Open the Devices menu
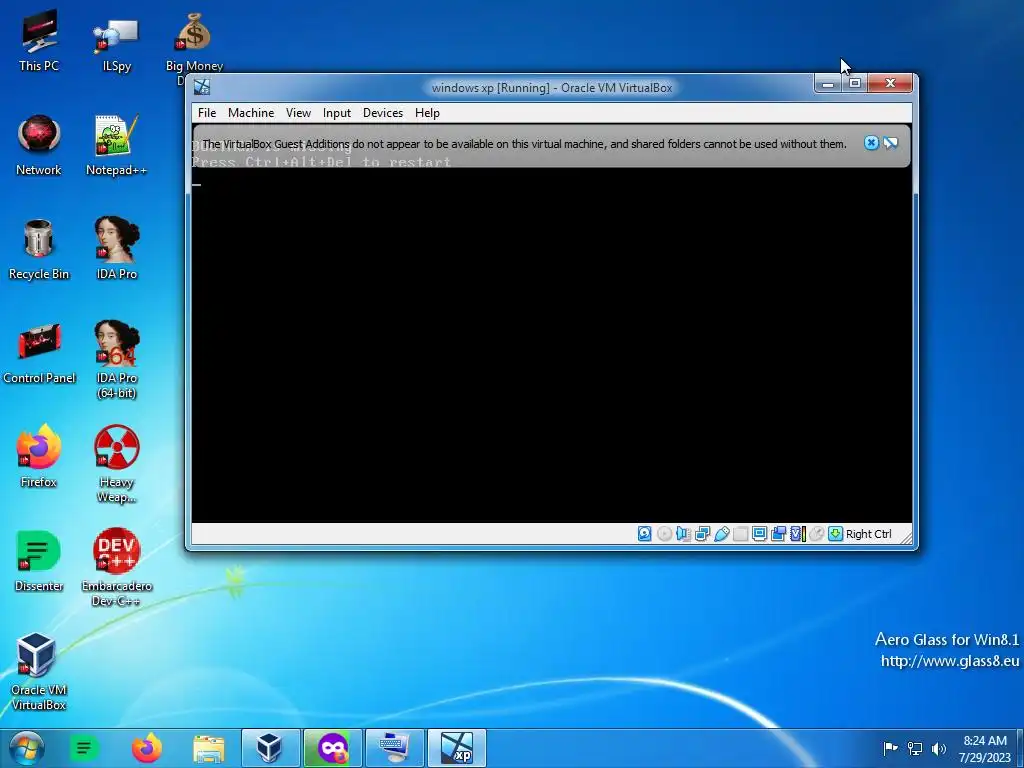1024x768 pixels. point(383,113)
